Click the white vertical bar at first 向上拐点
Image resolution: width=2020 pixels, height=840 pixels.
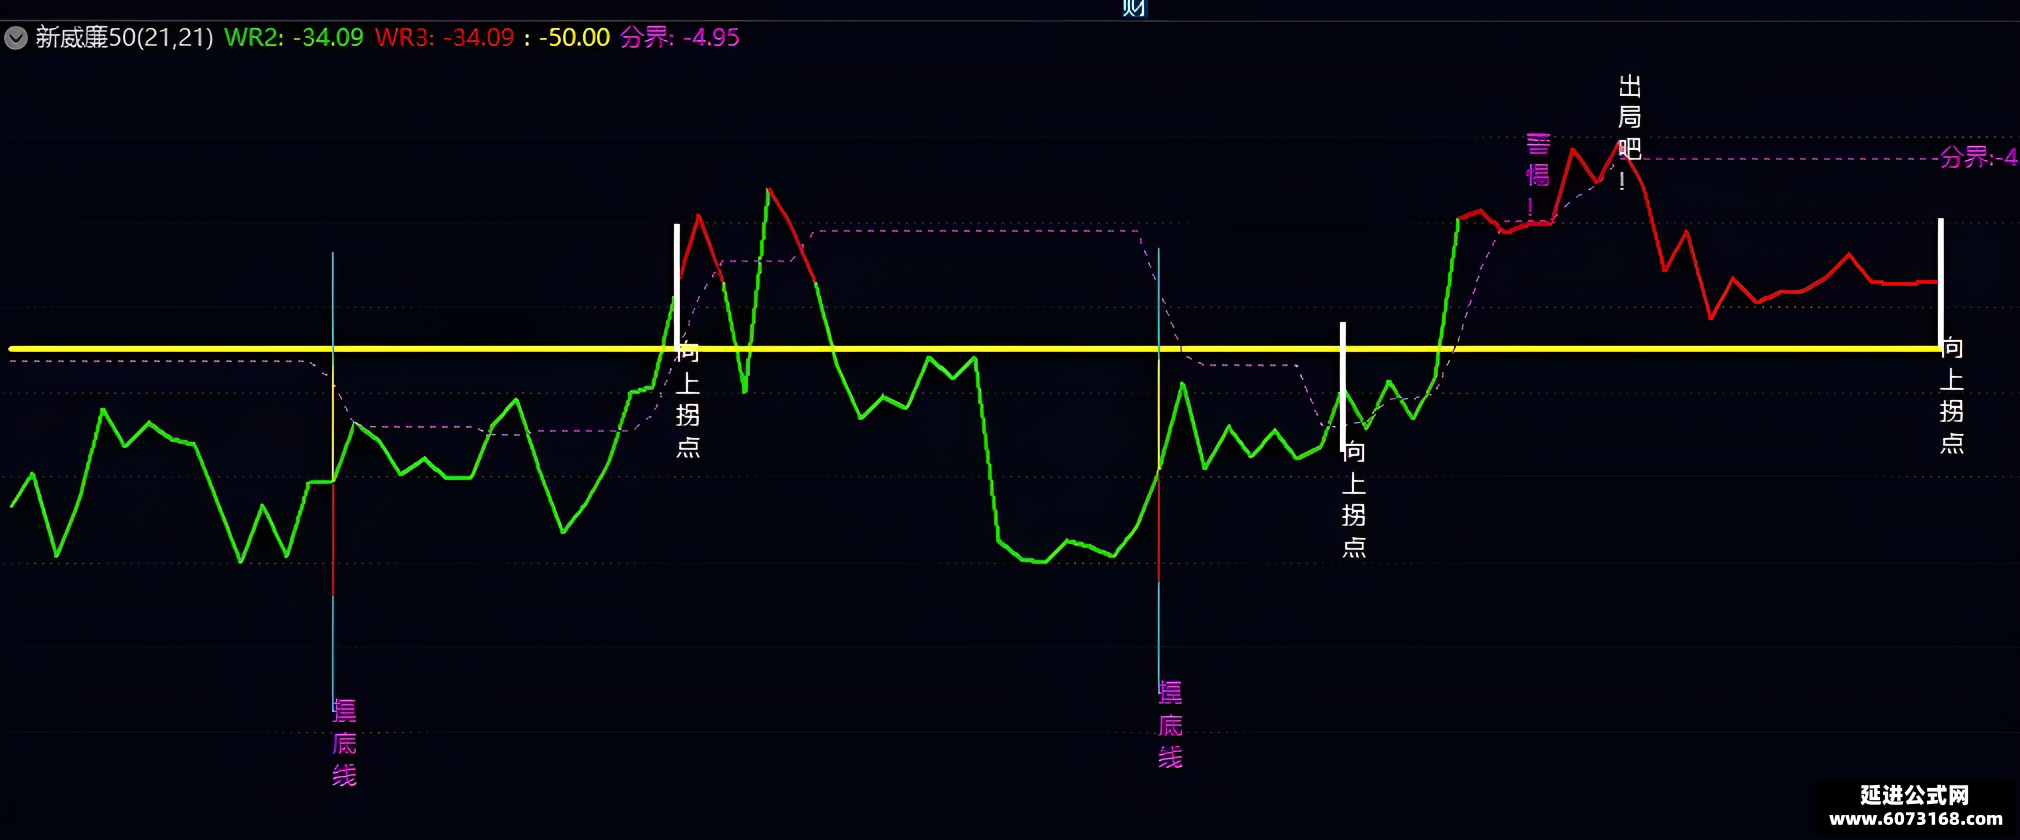[677, 286]
